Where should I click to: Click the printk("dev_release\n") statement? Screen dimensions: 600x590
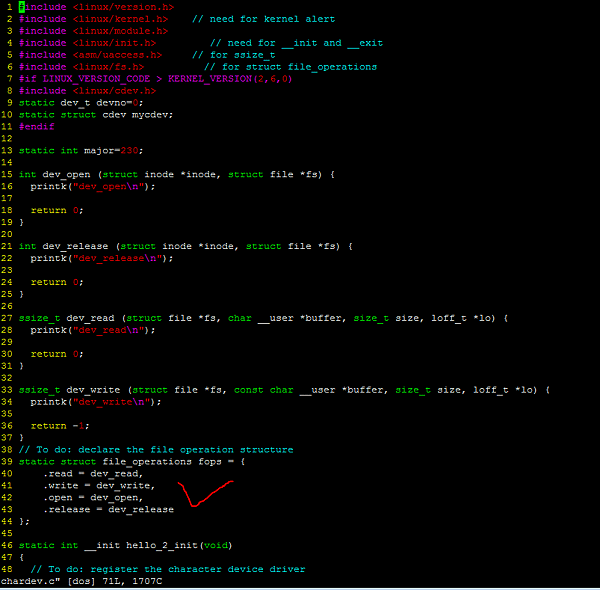pyautogui.click(x=102, y=258)
